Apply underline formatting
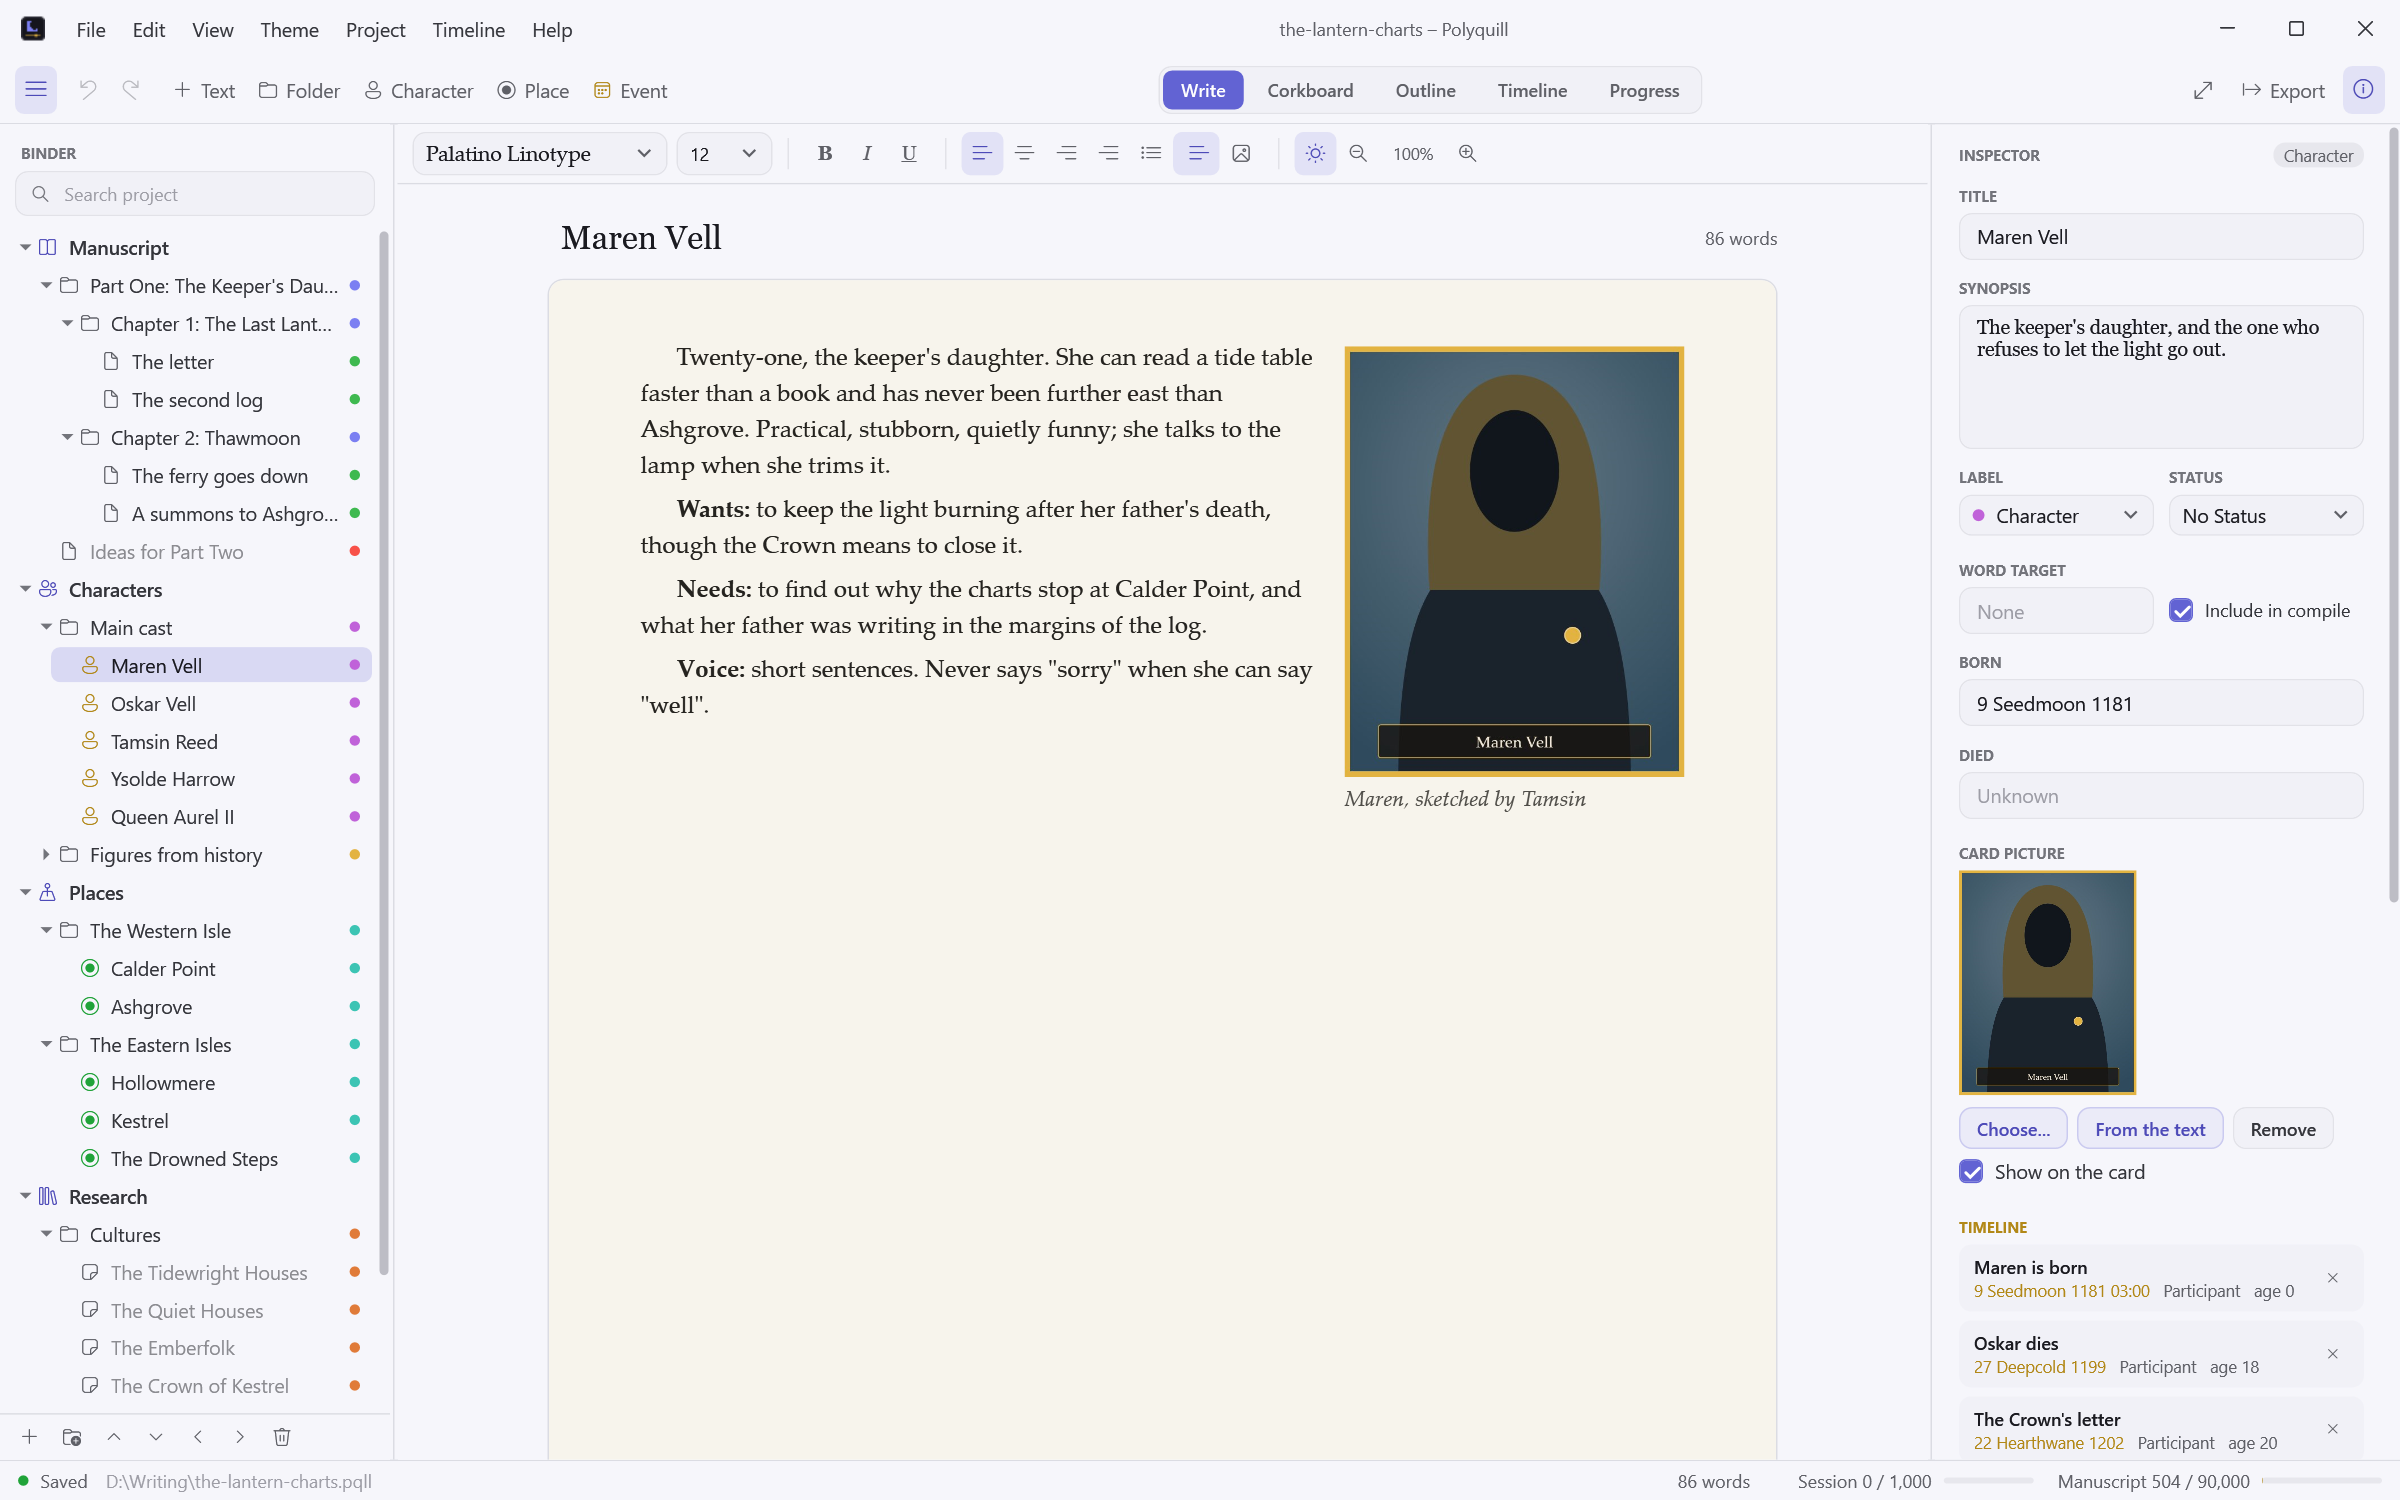 point(909,153)
